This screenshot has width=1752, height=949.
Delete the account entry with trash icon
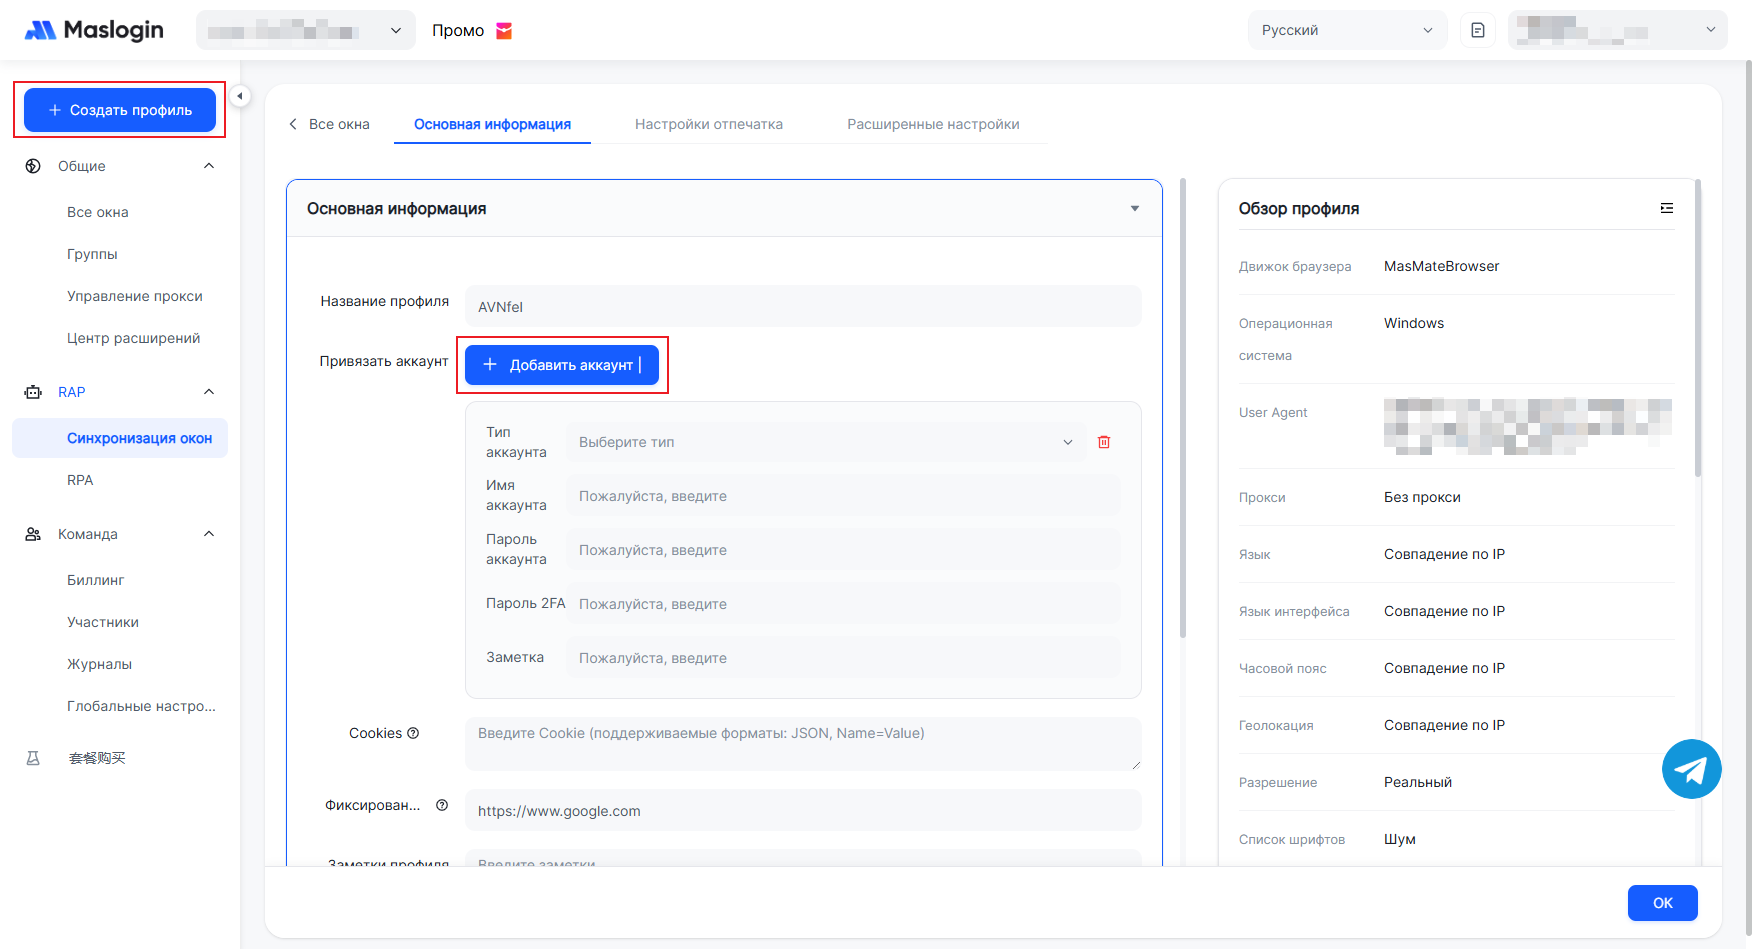pos(1104,442)
